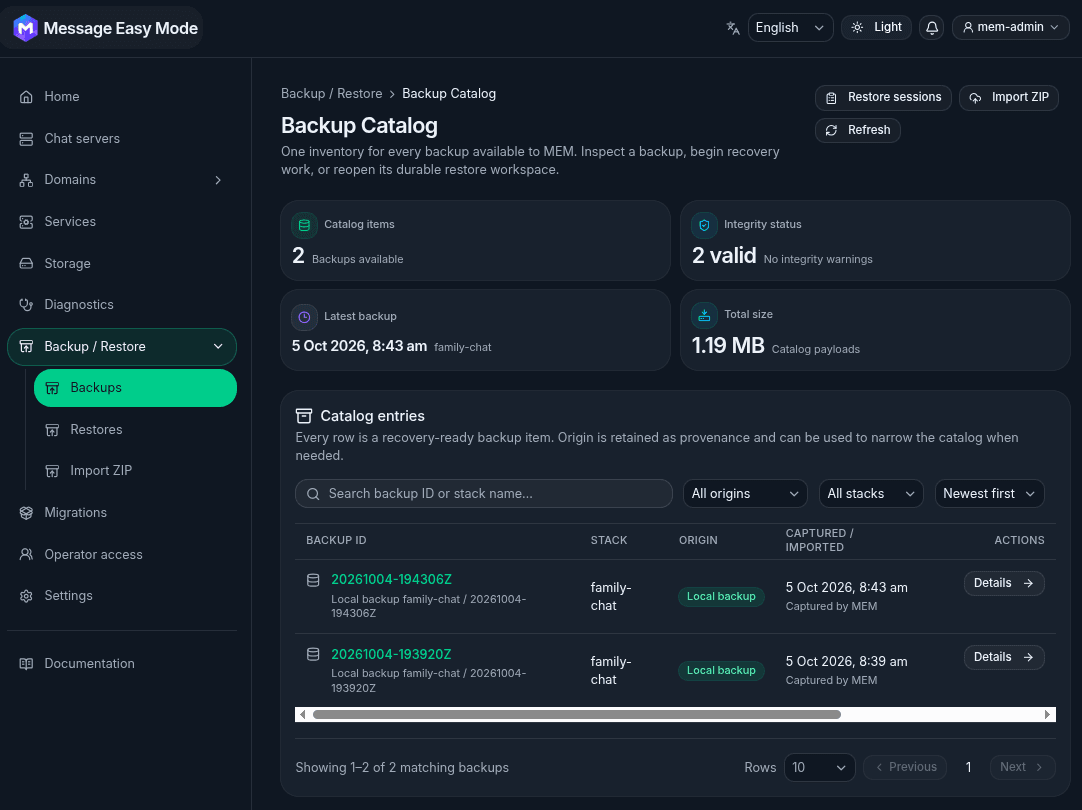Click the Home sidebar icon
This screenshot has height=810, width=1082.
tap(26, 97)
